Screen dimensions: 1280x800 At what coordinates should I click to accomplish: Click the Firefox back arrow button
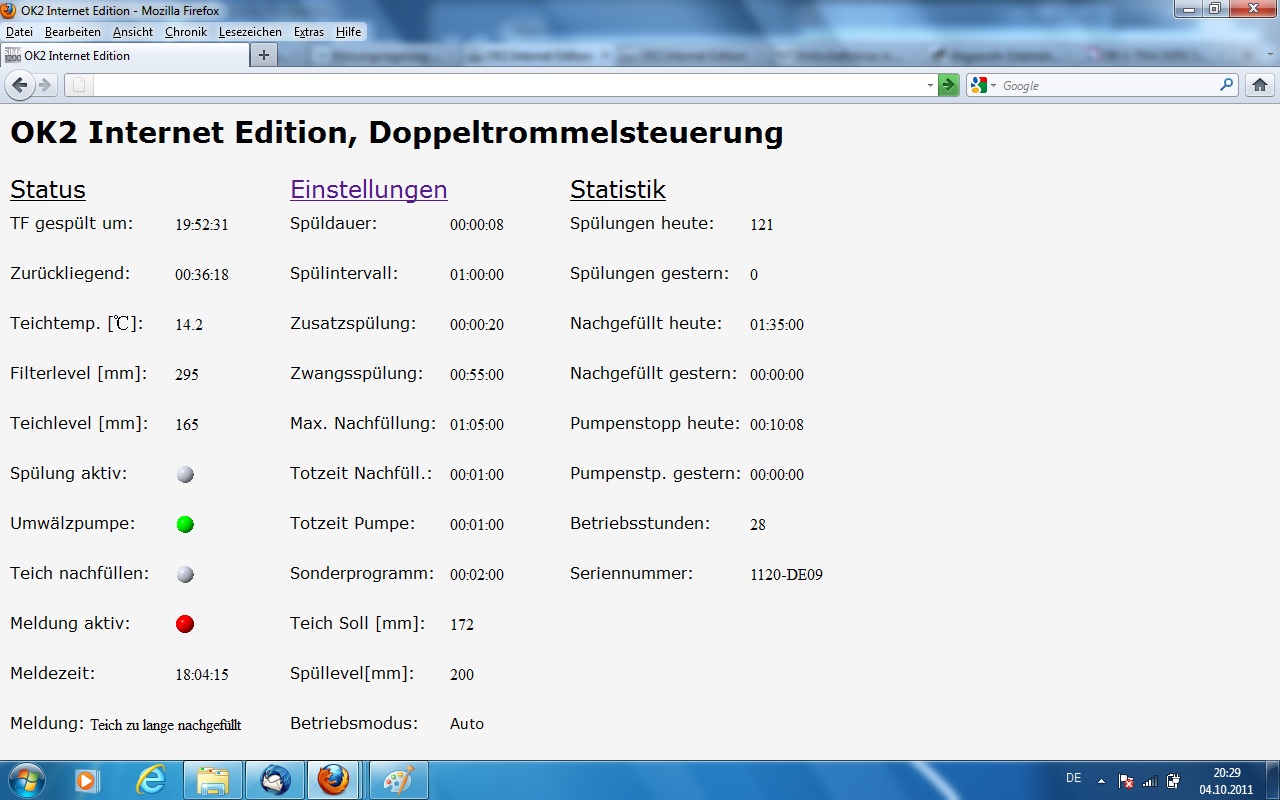click(20, 85)
